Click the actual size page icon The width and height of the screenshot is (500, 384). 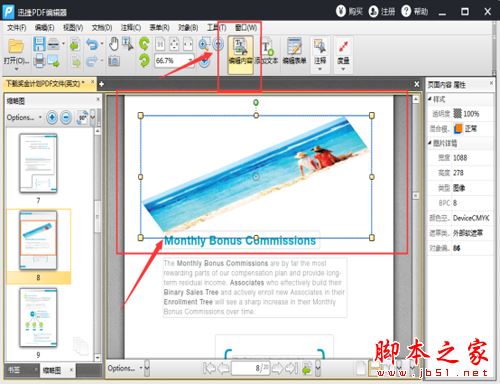(x=160, y=44)
